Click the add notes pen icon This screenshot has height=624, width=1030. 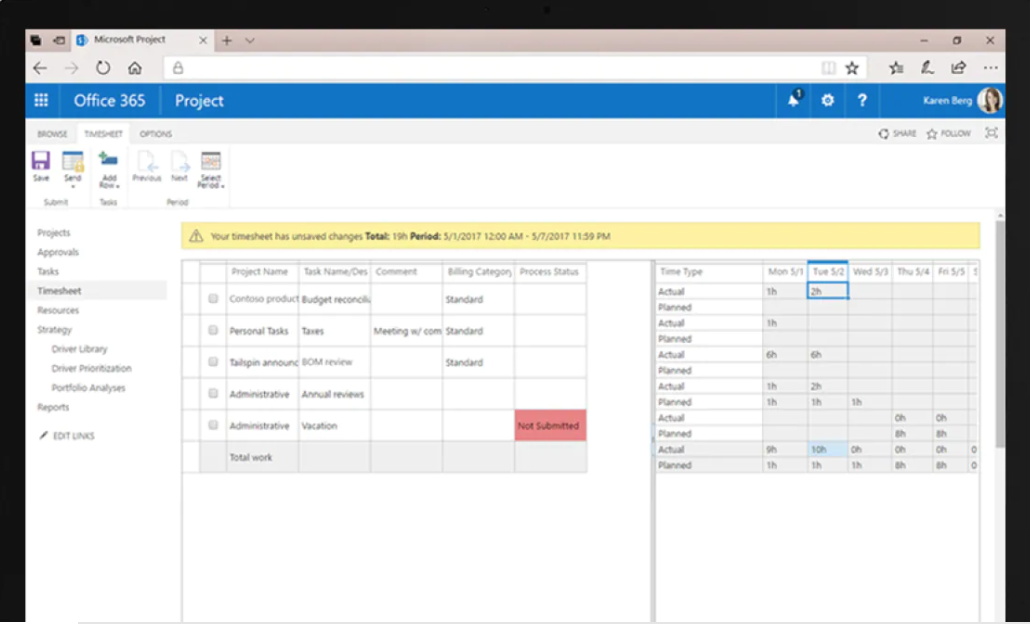[x=928, y=68]
